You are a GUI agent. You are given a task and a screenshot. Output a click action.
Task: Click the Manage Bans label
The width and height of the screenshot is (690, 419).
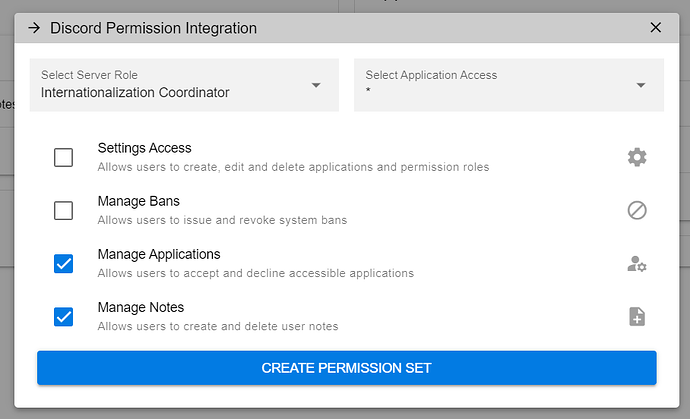click(x=139, y=201)
